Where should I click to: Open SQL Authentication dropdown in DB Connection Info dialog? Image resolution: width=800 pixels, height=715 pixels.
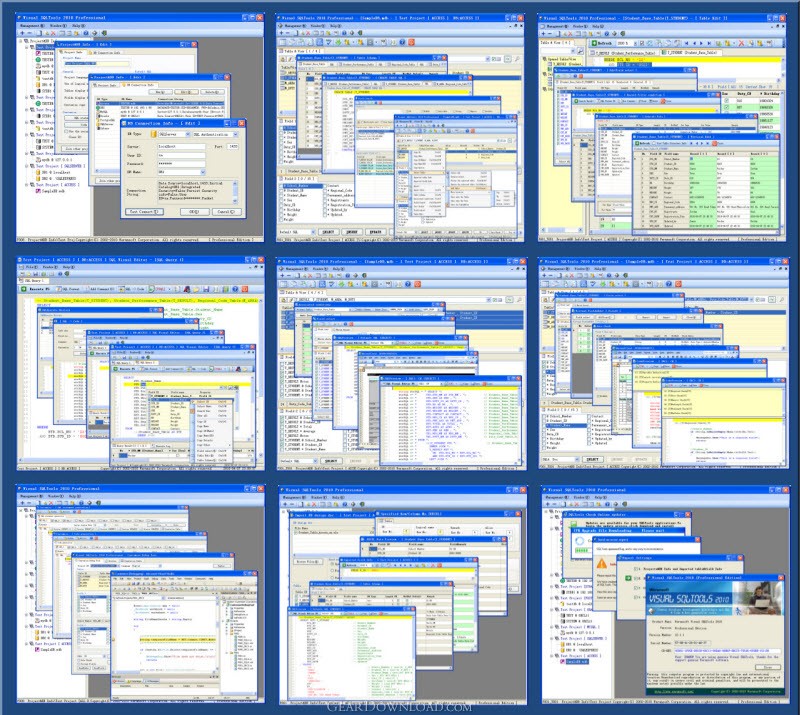[235, 134]
